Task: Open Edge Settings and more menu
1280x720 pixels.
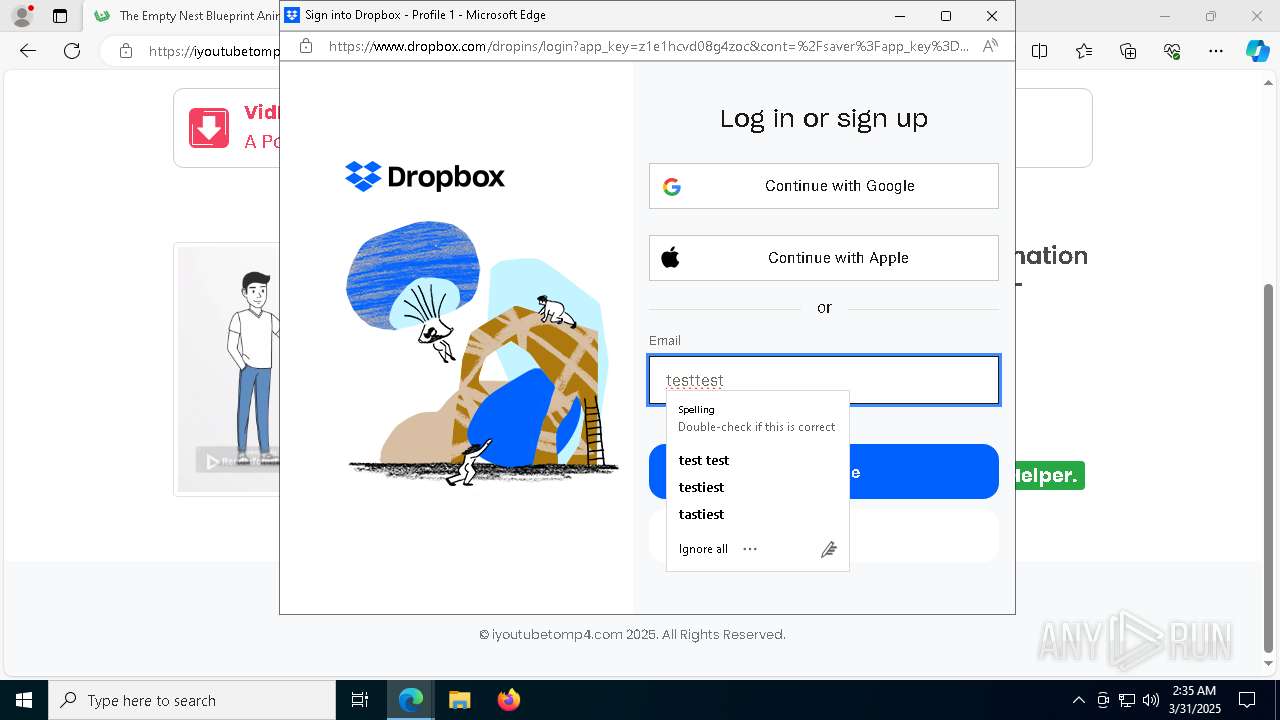Action: pyautogui.click(x=1216, y=51)
